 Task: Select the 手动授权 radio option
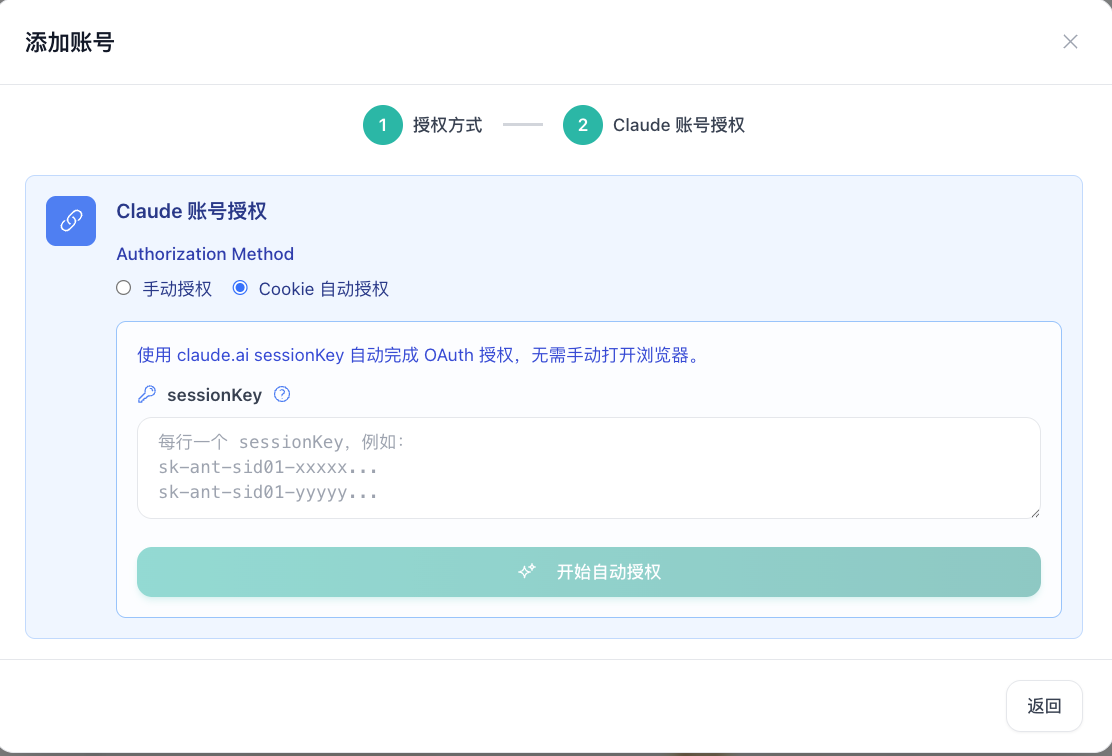(124, 288)
